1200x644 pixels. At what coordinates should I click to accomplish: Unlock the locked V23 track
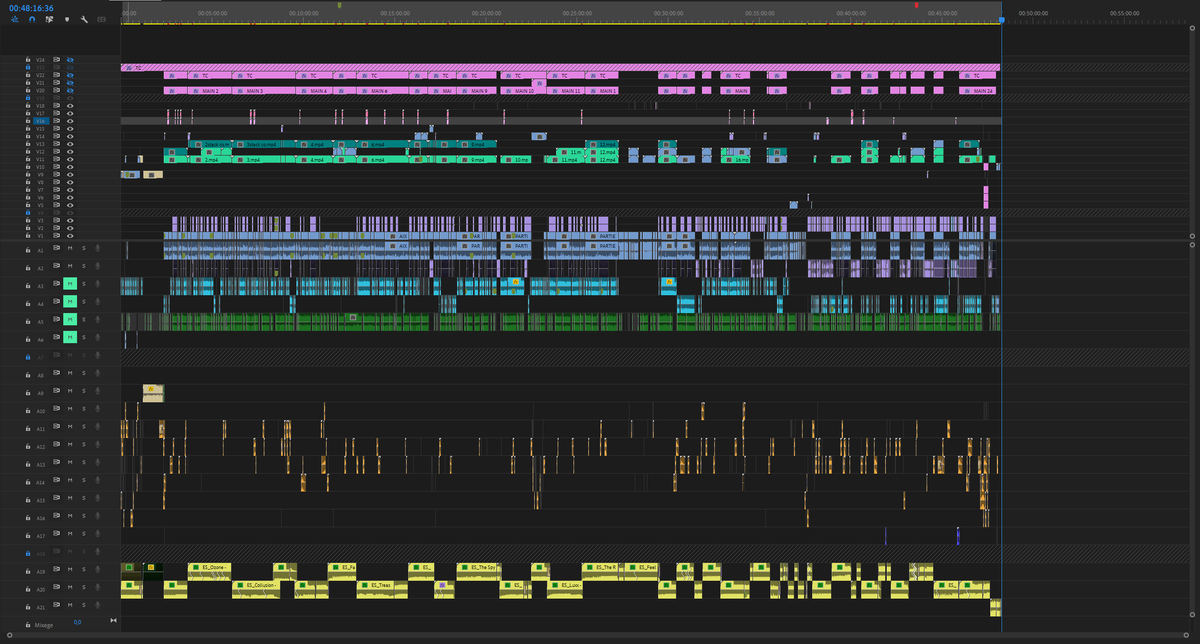pyautogui.click(x=28, y=68)
